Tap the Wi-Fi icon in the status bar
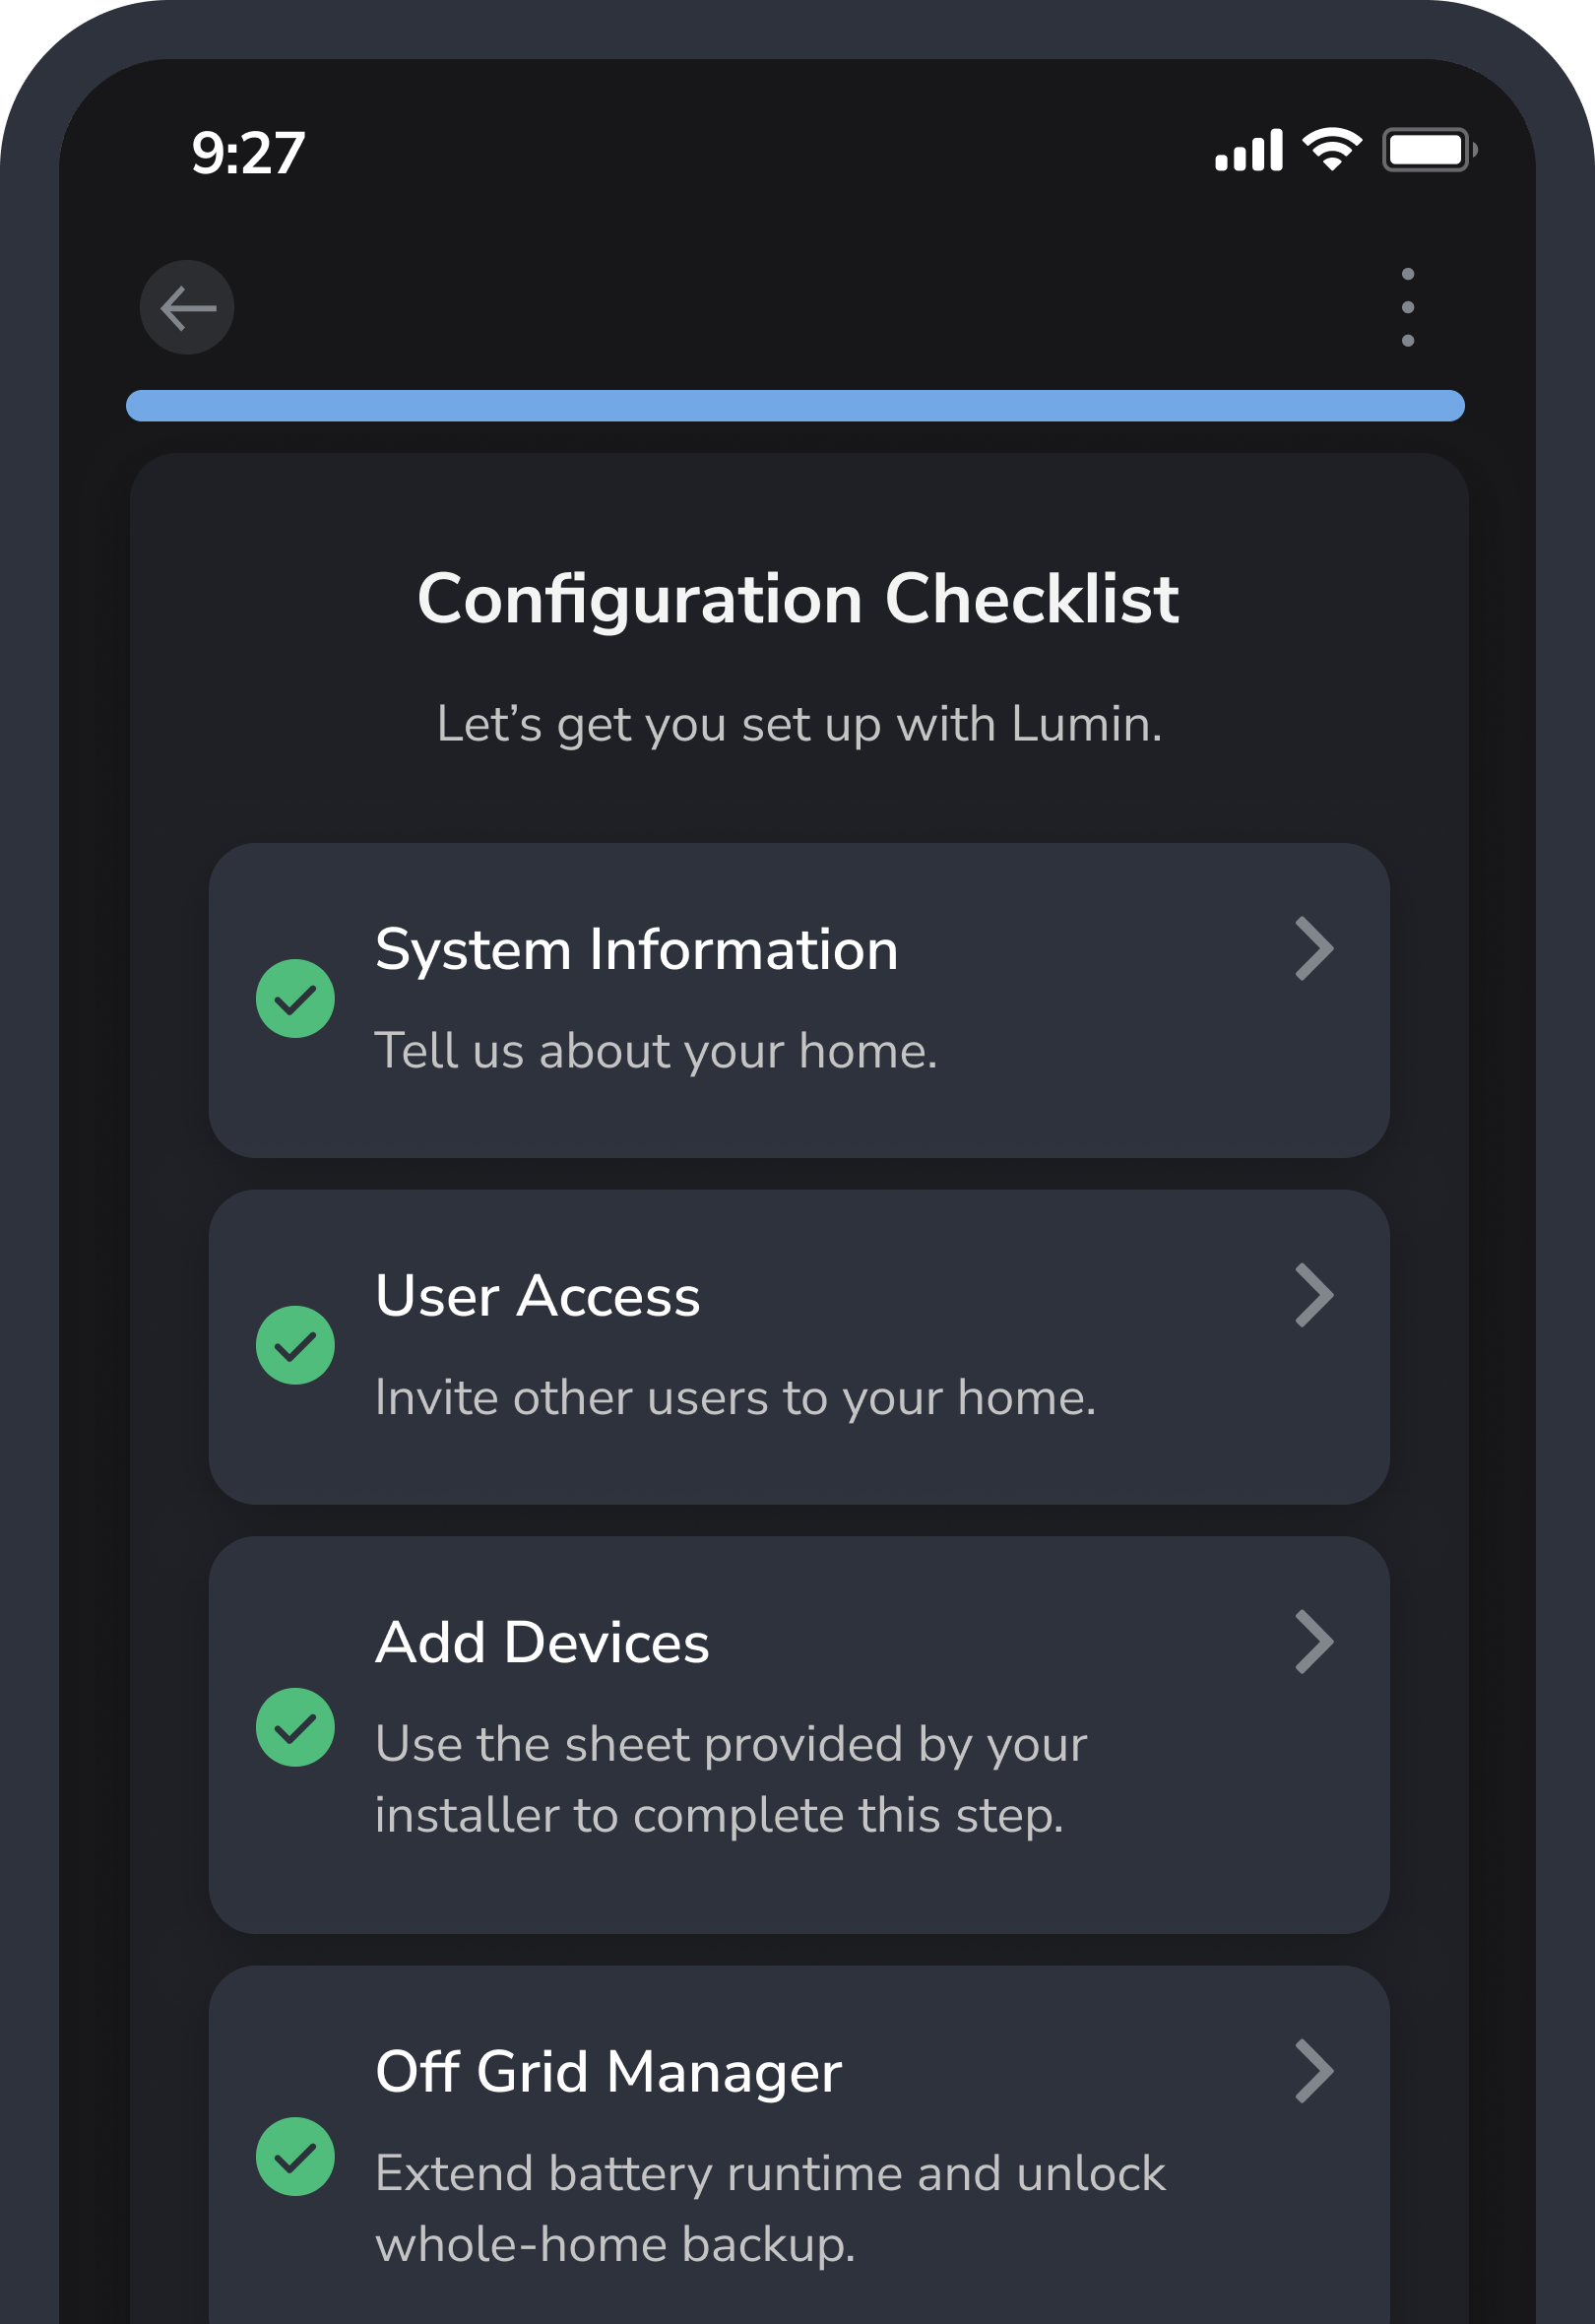This screenshot has height=2324, width=1595. 1330,150
